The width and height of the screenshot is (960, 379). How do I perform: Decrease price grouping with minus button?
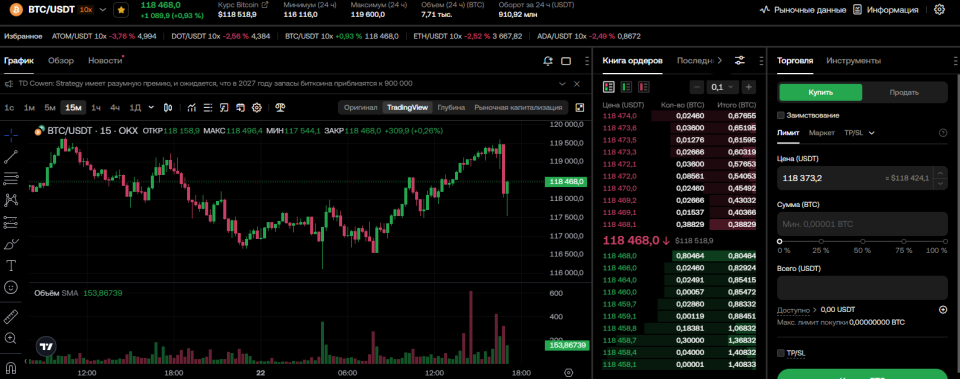(x=697, y=87)
